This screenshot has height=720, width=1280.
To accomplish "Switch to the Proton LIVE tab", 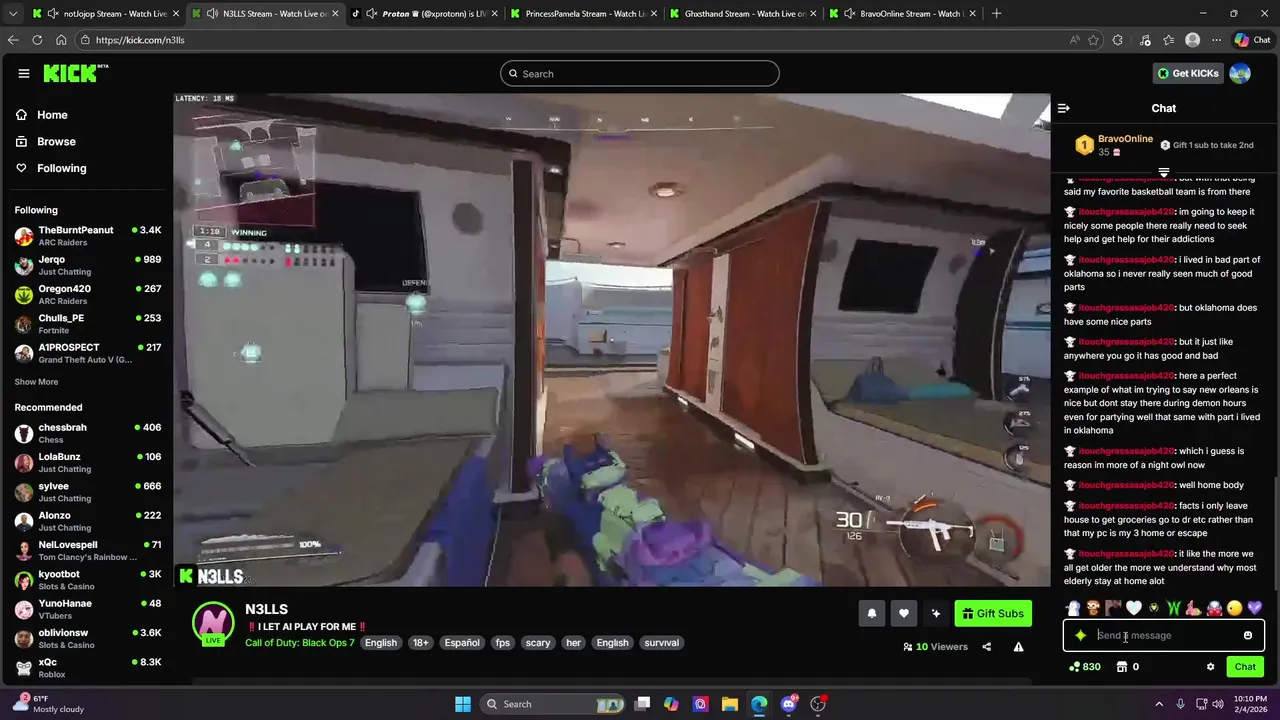I will (426, 14).
